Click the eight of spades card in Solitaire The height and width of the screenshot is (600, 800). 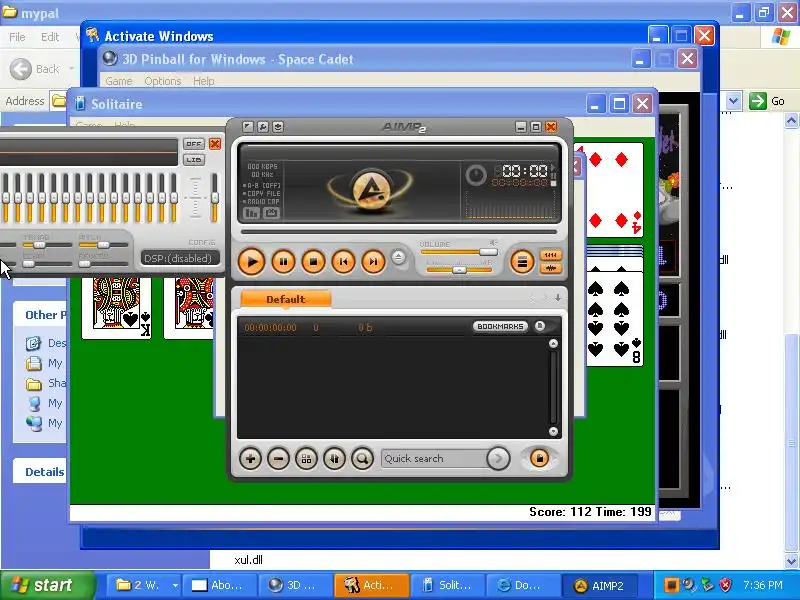[x=615, y=318]
